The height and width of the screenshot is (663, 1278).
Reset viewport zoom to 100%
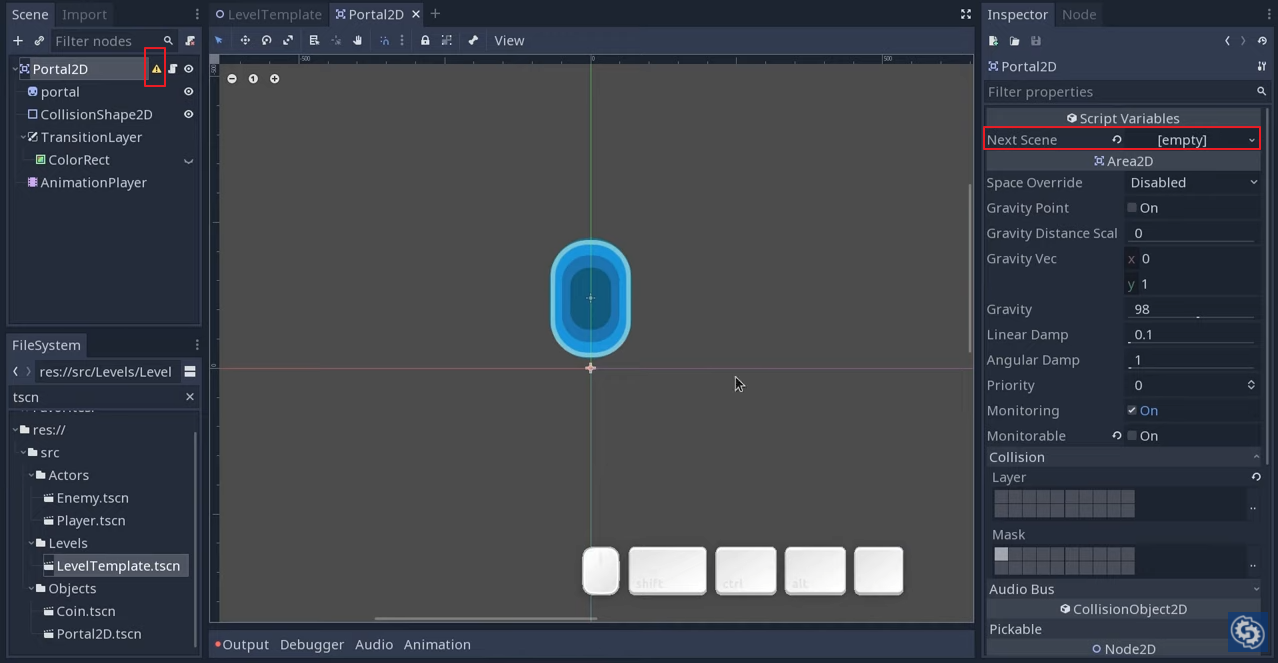pos(253,79)
